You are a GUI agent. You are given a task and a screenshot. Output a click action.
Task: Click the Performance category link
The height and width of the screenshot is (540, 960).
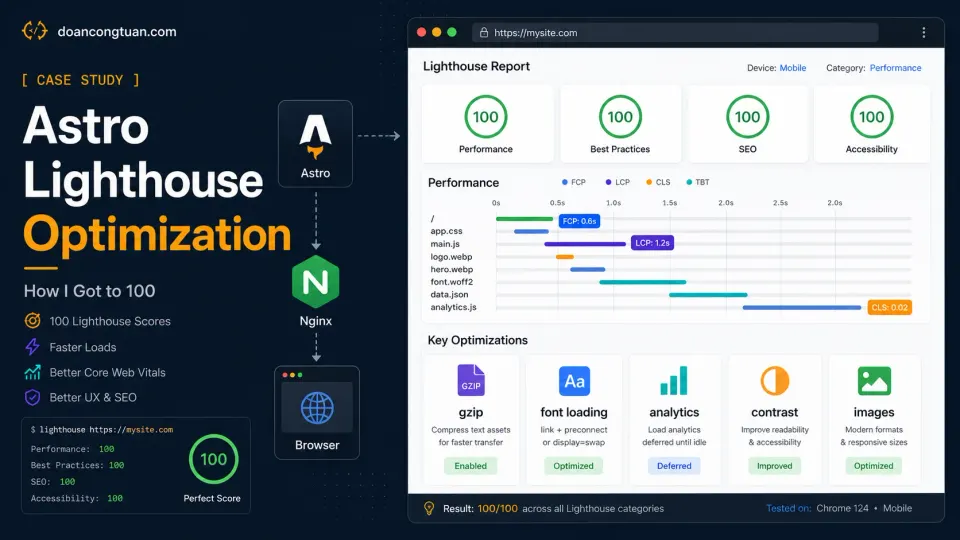(895, 68)
